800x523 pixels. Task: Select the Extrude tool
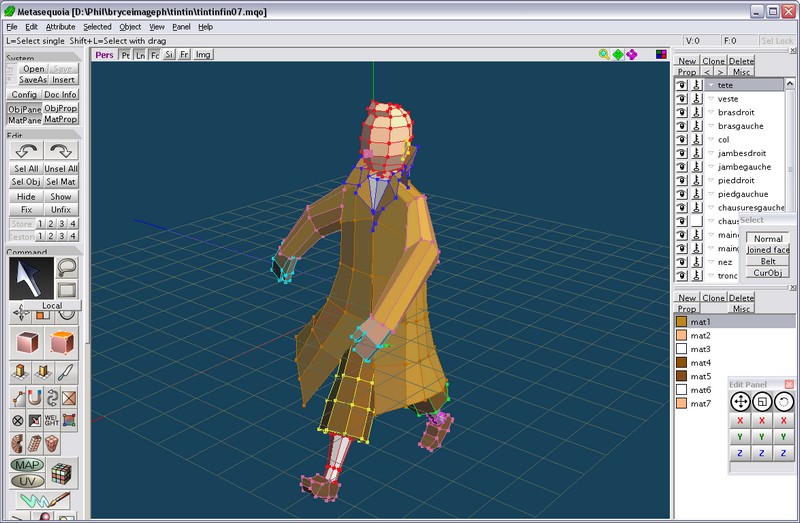tap(20, 372)
